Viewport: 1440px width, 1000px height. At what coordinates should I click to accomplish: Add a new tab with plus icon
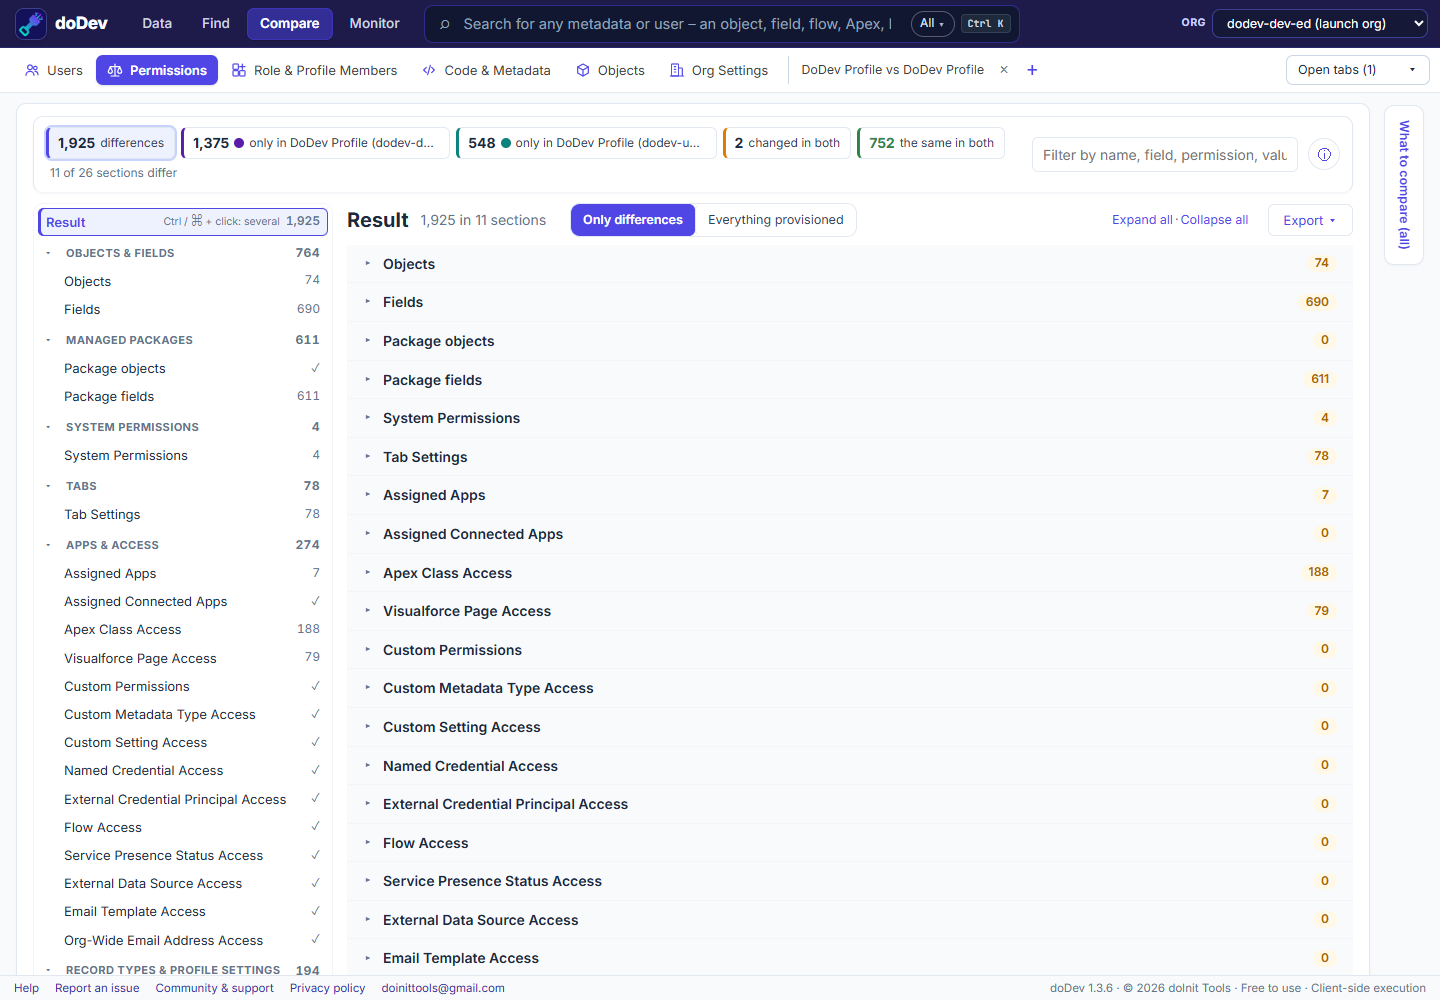tap(1032, 70)
